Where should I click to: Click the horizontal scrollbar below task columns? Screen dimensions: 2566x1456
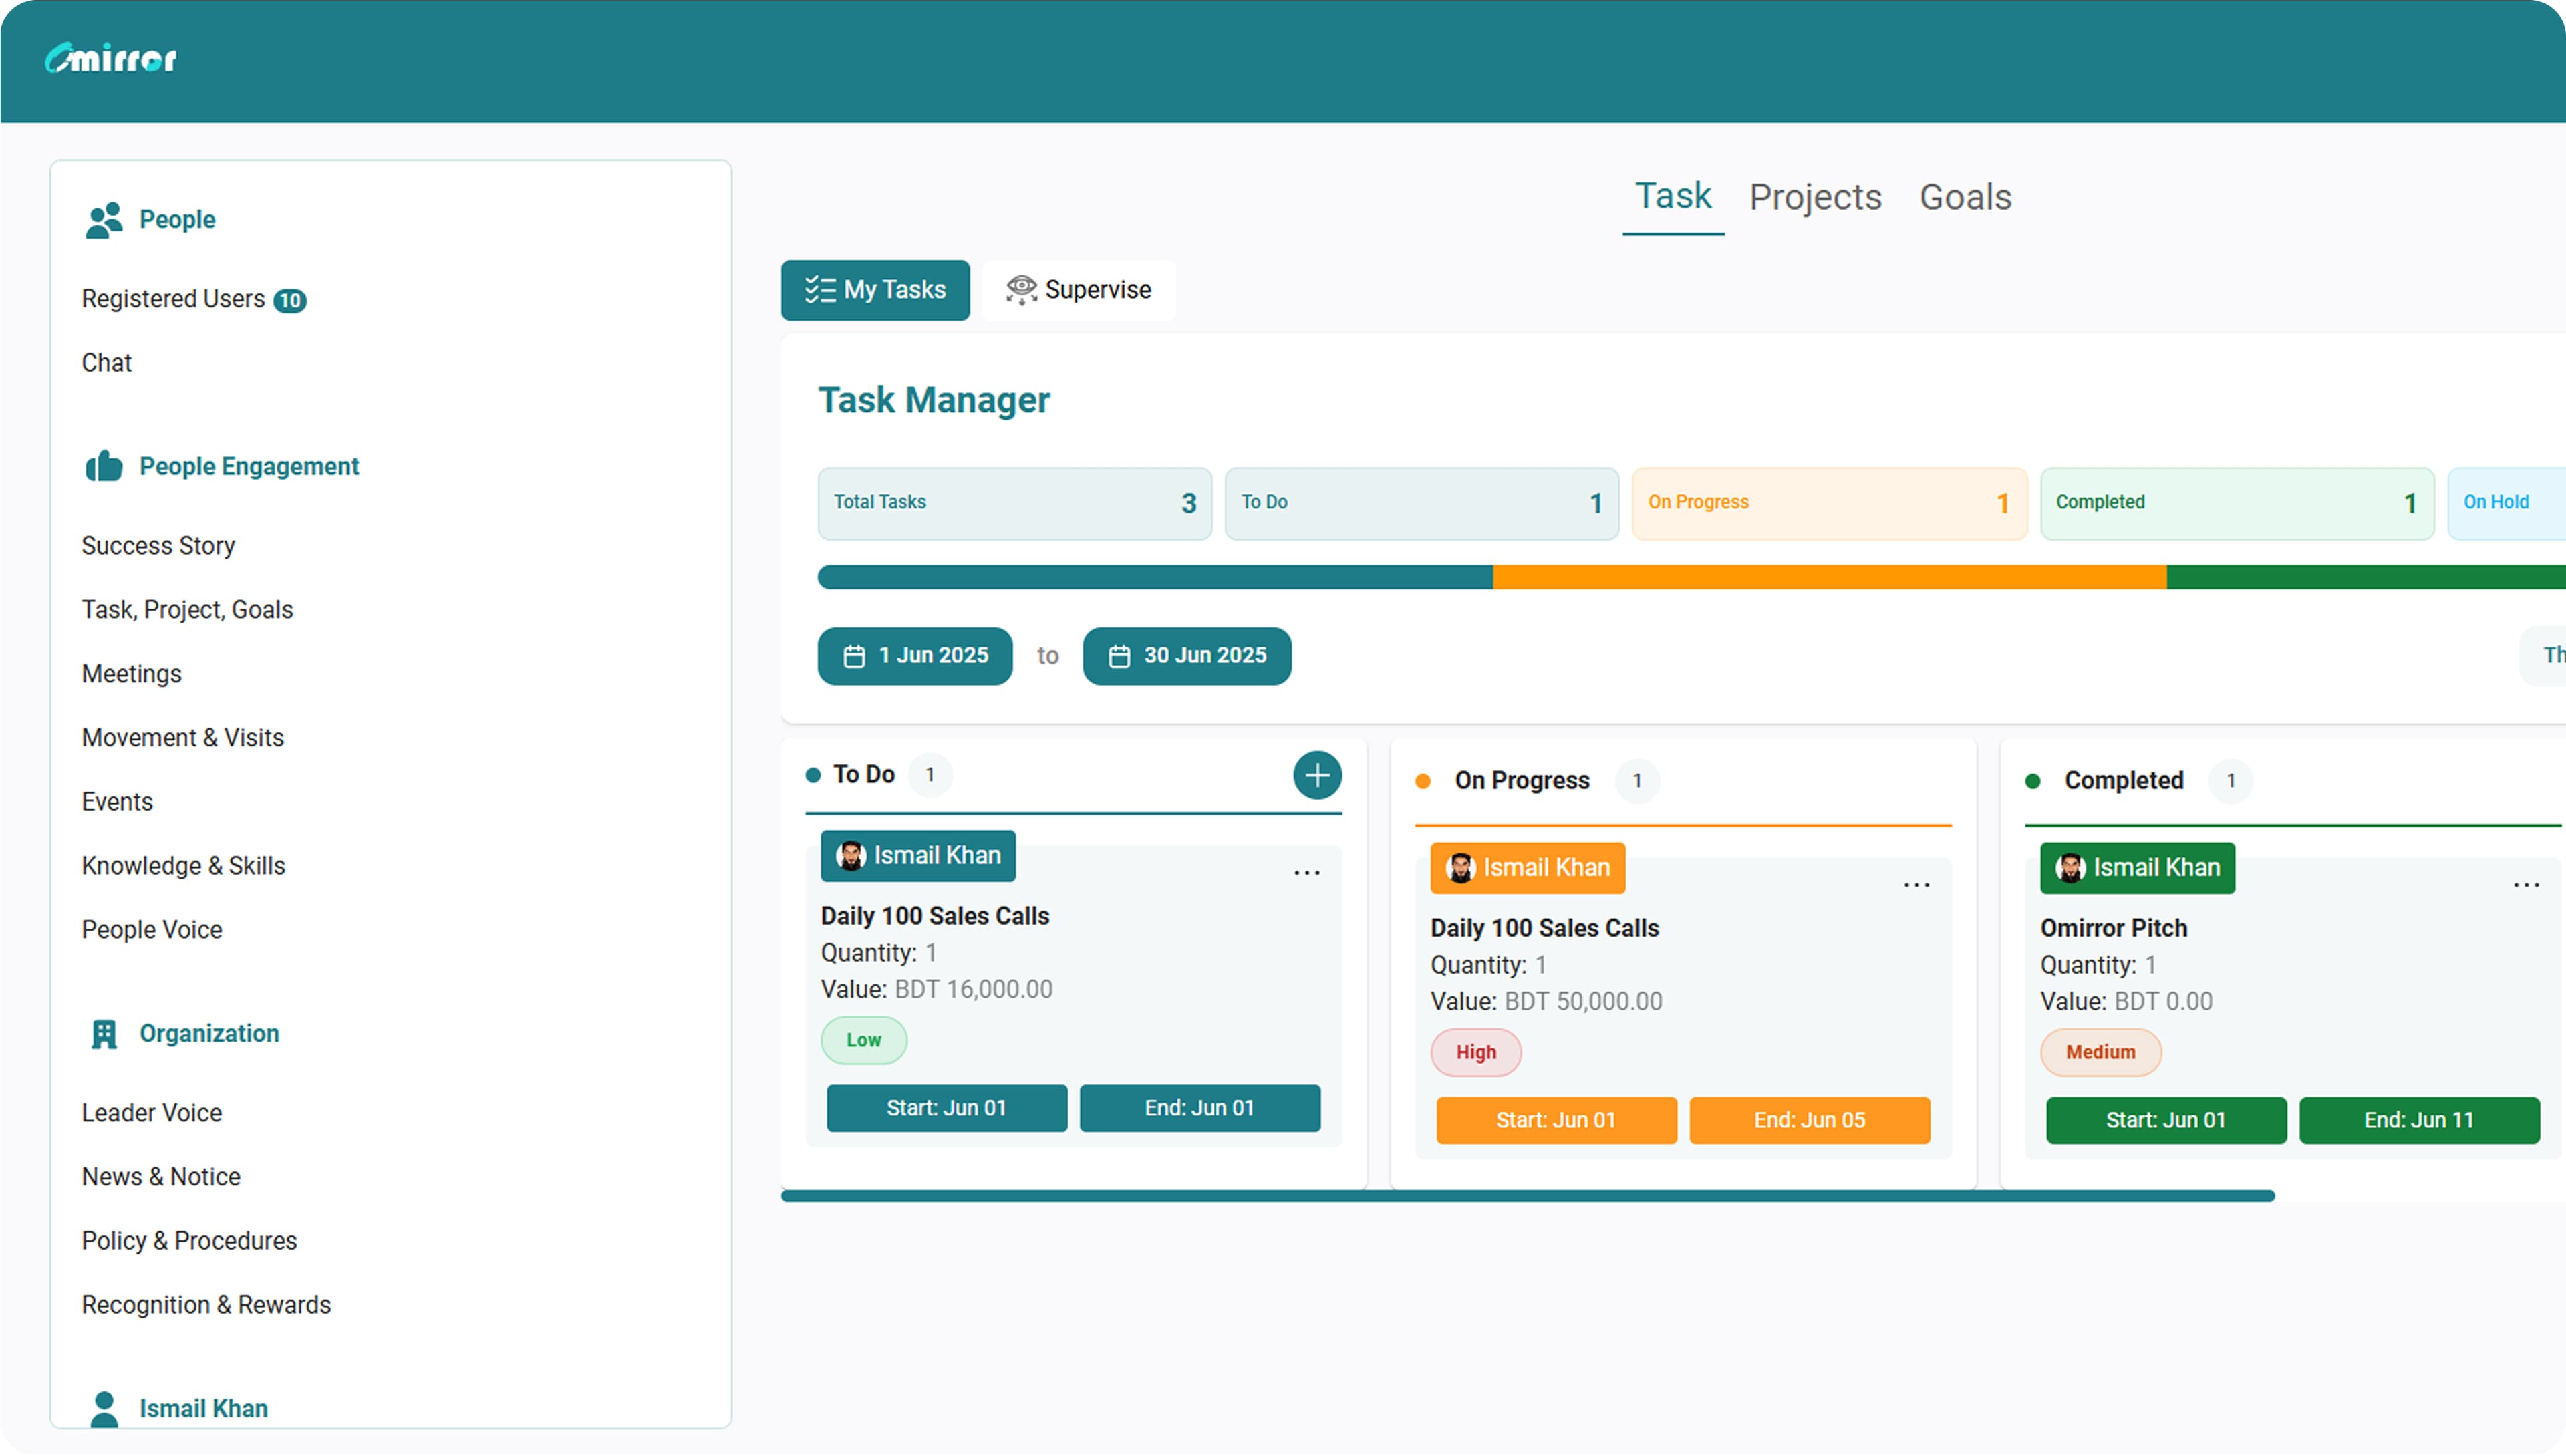coord(1527,1196)
